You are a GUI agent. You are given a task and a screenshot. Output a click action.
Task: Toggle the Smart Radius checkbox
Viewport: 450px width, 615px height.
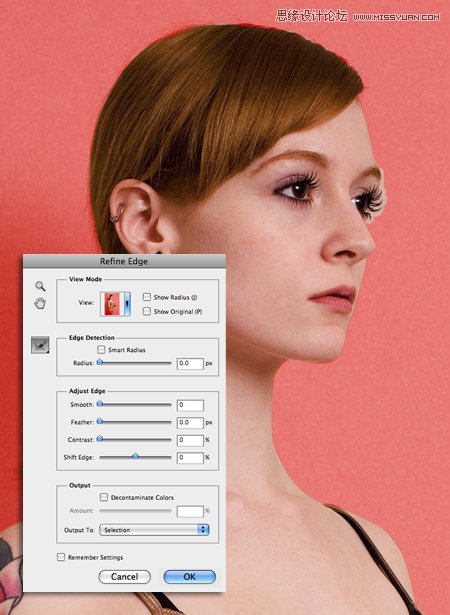(101, 349)
